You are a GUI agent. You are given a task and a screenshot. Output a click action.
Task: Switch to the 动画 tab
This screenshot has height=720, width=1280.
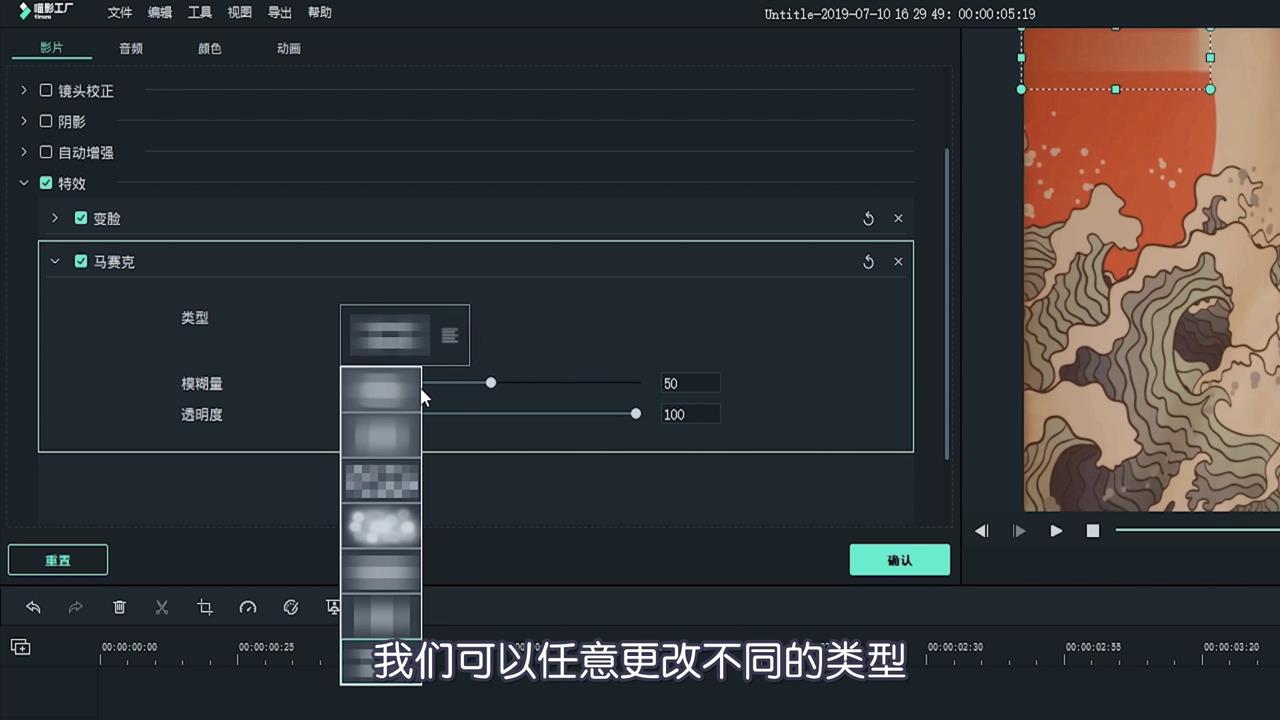click(x=289, y=48)
